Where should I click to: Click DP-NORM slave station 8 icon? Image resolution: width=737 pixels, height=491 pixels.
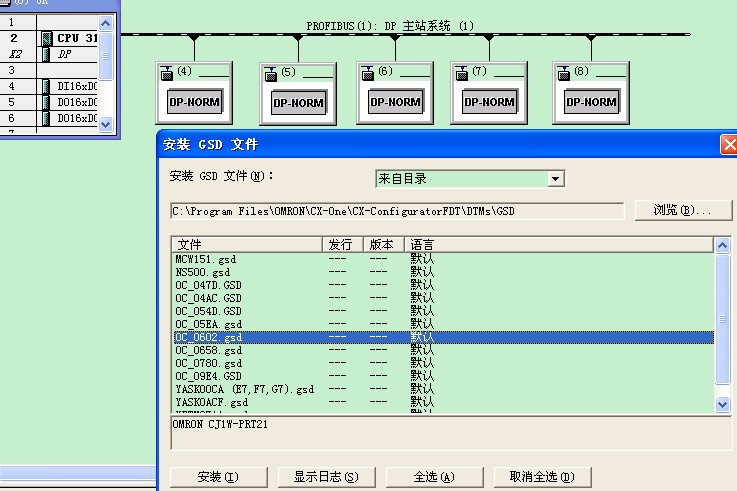click(x=591, y=101)
